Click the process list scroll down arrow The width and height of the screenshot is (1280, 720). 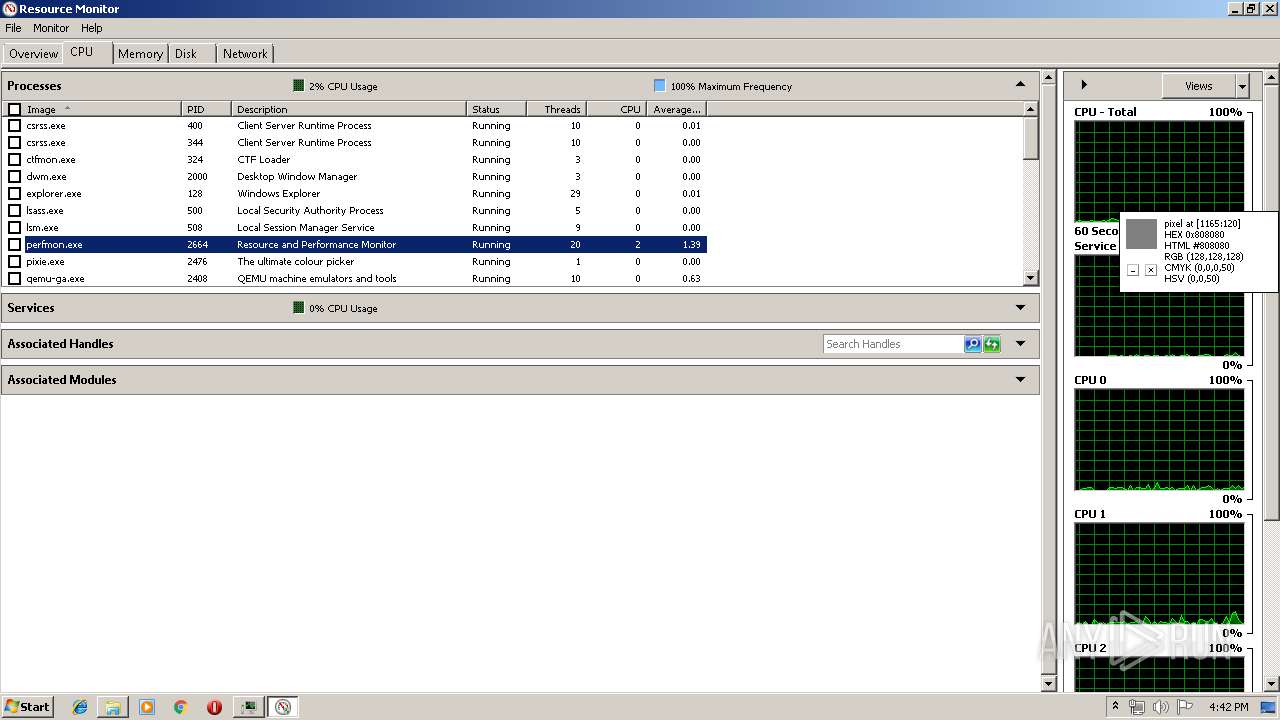[x=1031, y=278]
